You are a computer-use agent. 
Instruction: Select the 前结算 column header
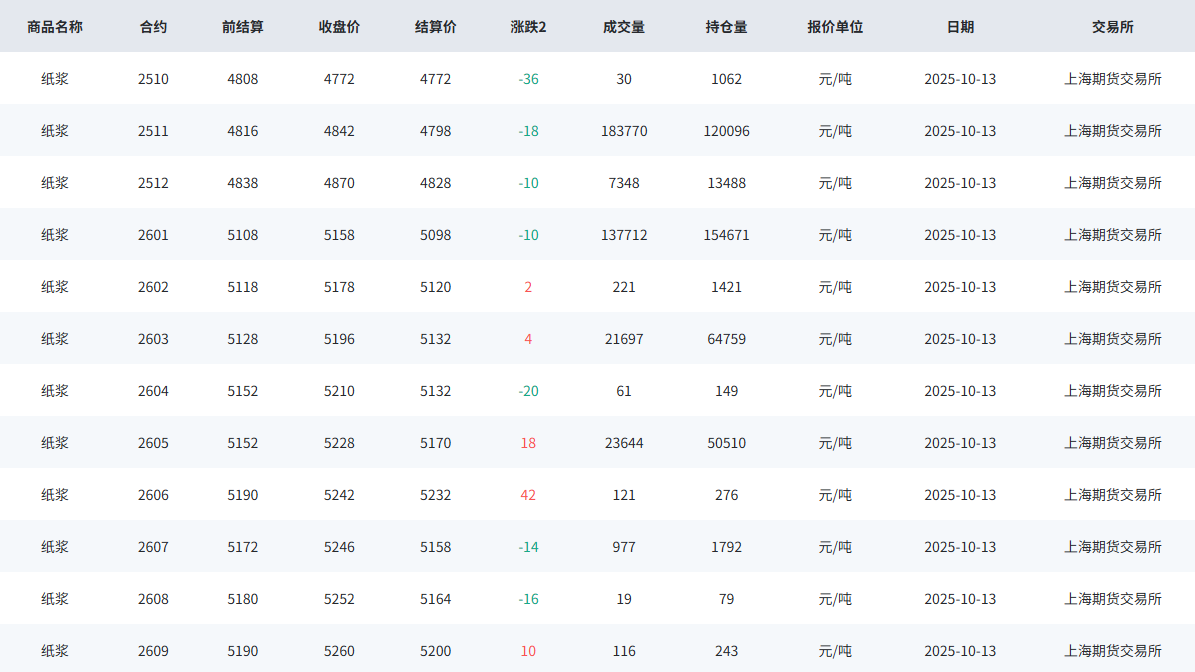pos(243,27)
